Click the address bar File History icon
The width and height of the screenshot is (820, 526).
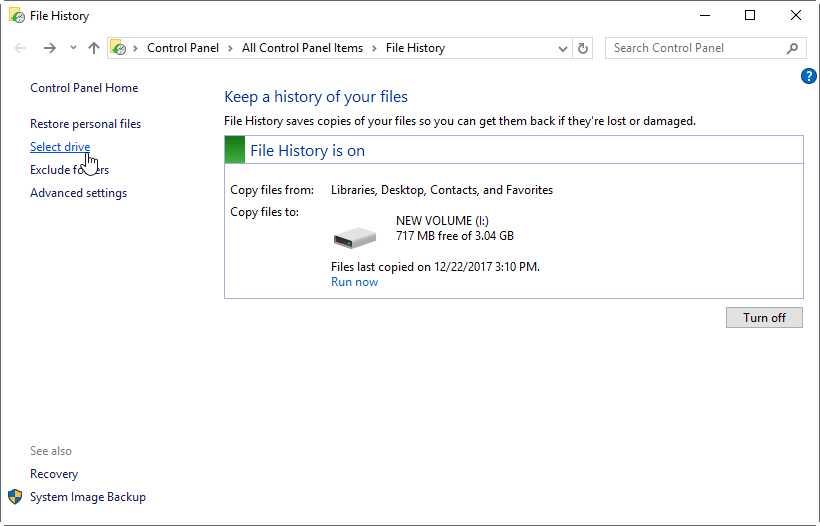(119, 48)
